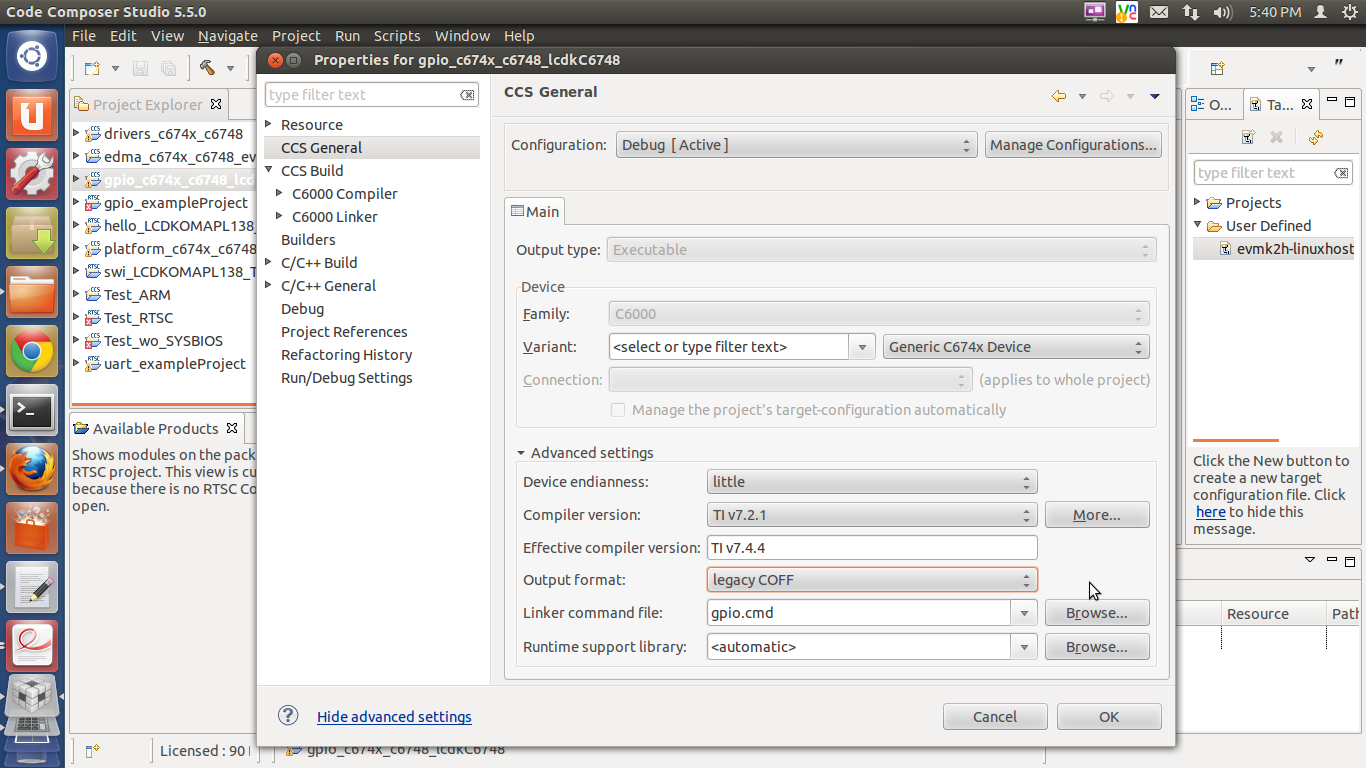The width and height of the screenshot is (1366, 768).
Task: Click the Cancel button
Action: click(x=995, y=717)
